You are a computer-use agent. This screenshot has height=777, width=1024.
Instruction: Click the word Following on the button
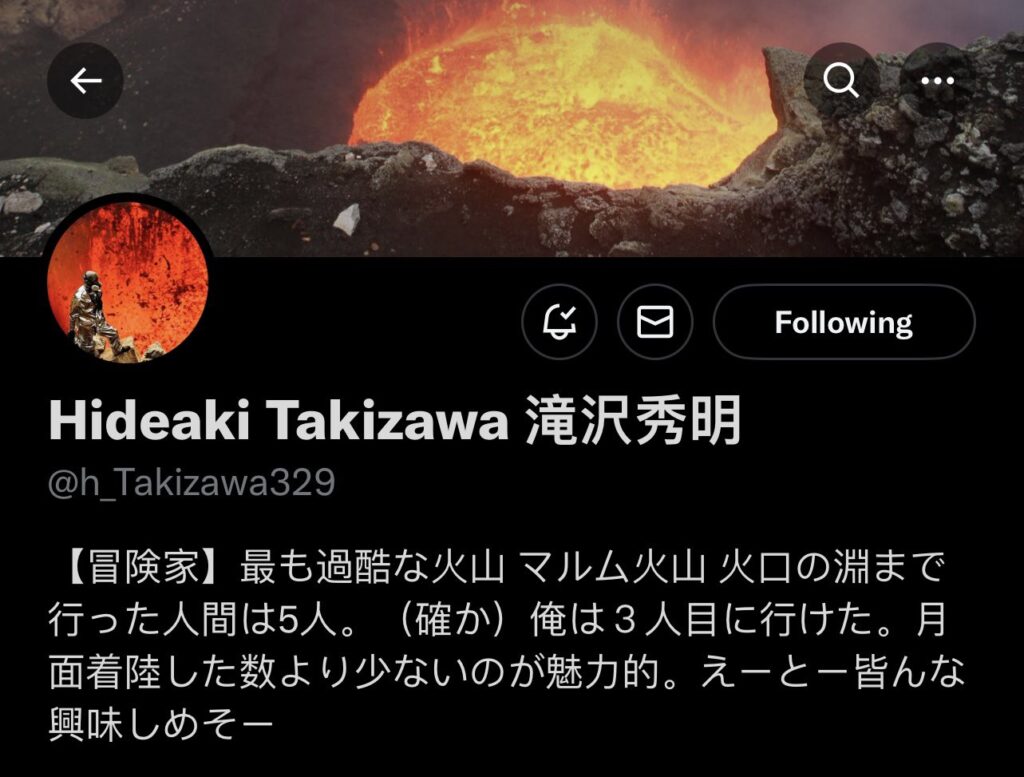(844, 323)
